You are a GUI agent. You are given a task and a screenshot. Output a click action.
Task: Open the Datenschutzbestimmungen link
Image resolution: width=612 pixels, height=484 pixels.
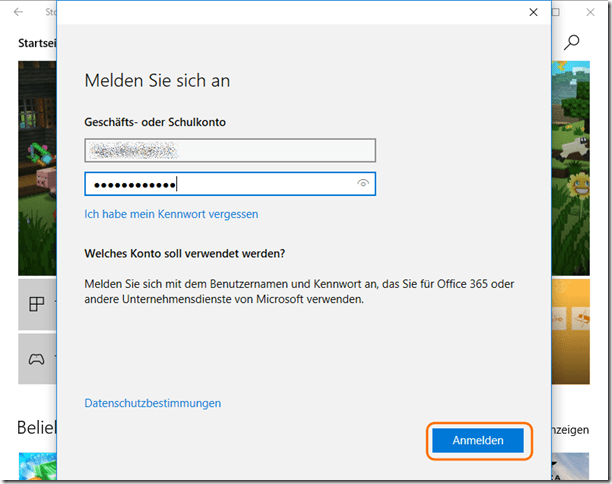click(x=153, y=403)
